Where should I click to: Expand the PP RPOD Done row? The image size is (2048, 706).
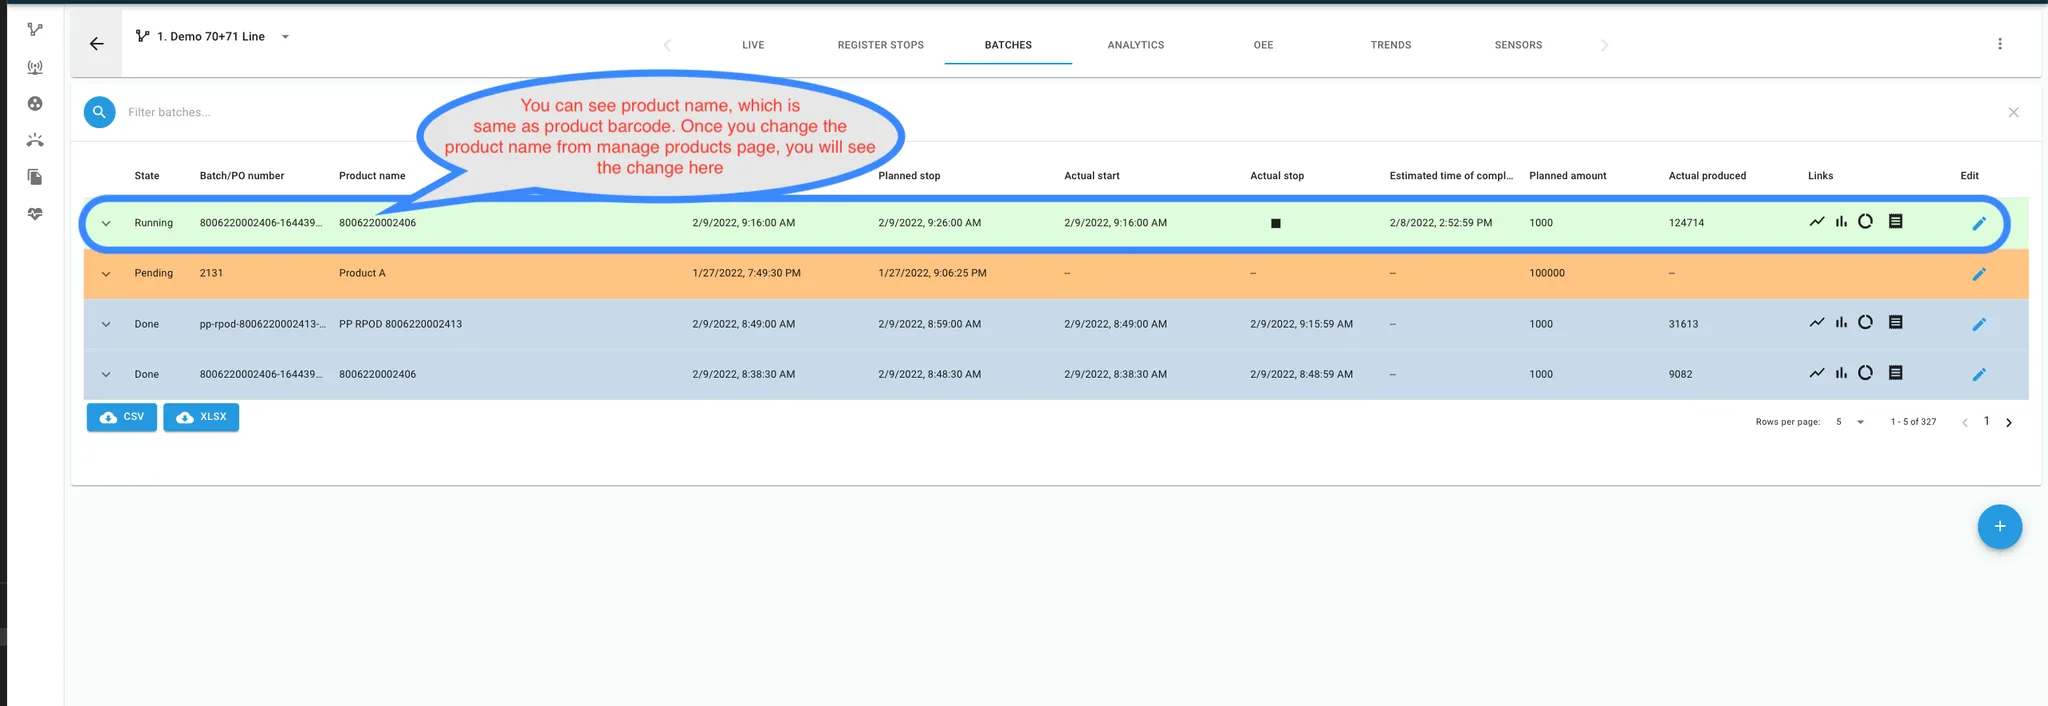pyautogui.click(x=106, y=324)
